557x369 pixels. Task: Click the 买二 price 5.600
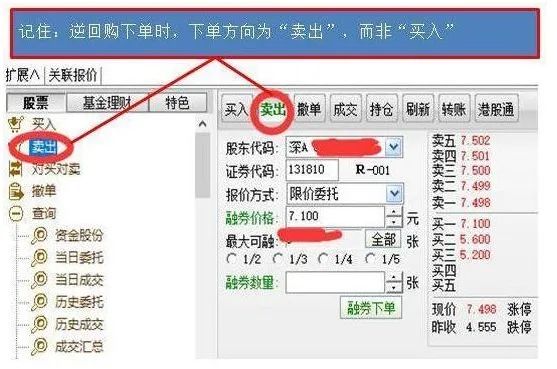coord(475,239)
